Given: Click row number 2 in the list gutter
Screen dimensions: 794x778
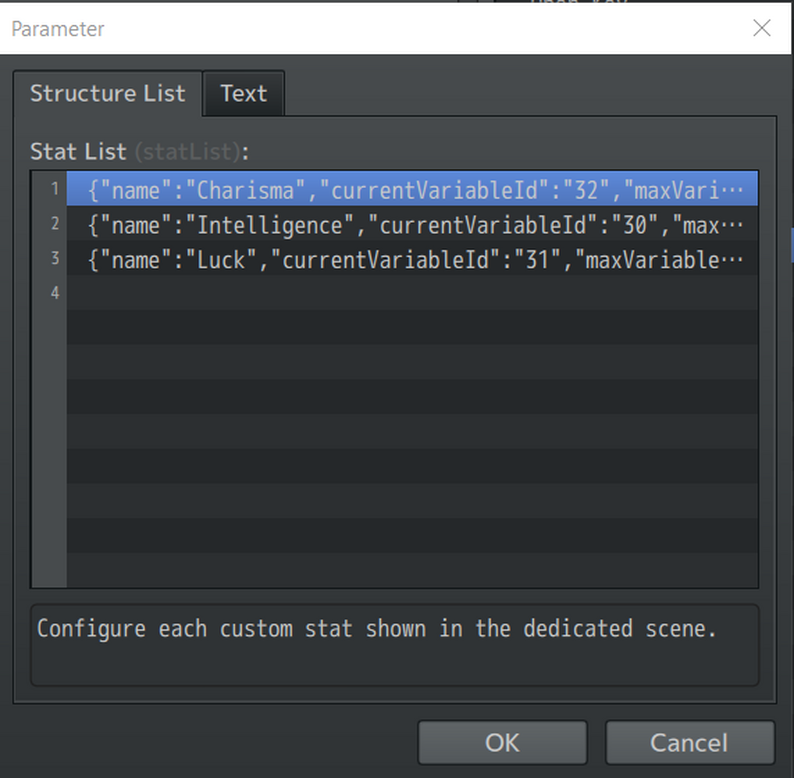Looking at the screenshot, I should [x=55, y=224].
